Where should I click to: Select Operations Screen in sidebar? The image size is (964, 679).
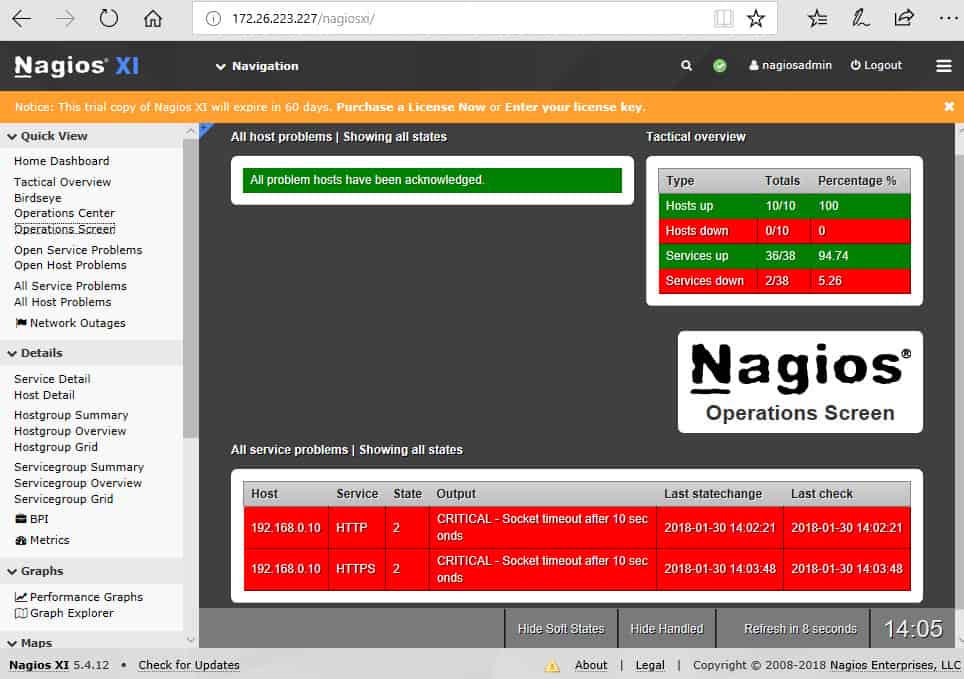65,229
